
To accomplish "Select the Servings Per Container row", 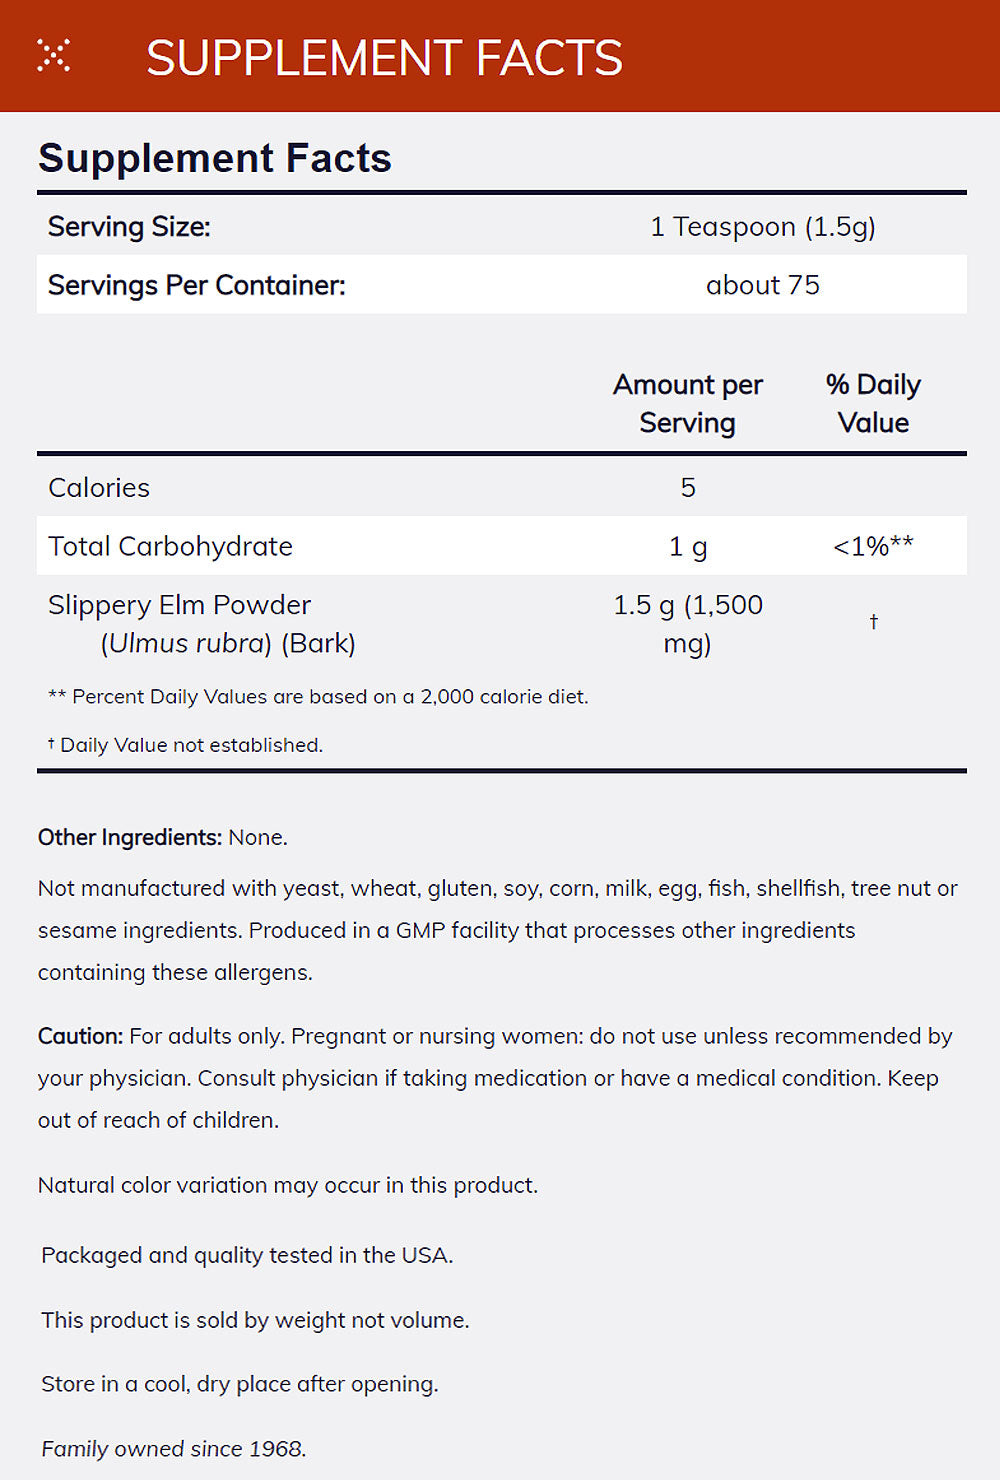I will click(502, 285).
